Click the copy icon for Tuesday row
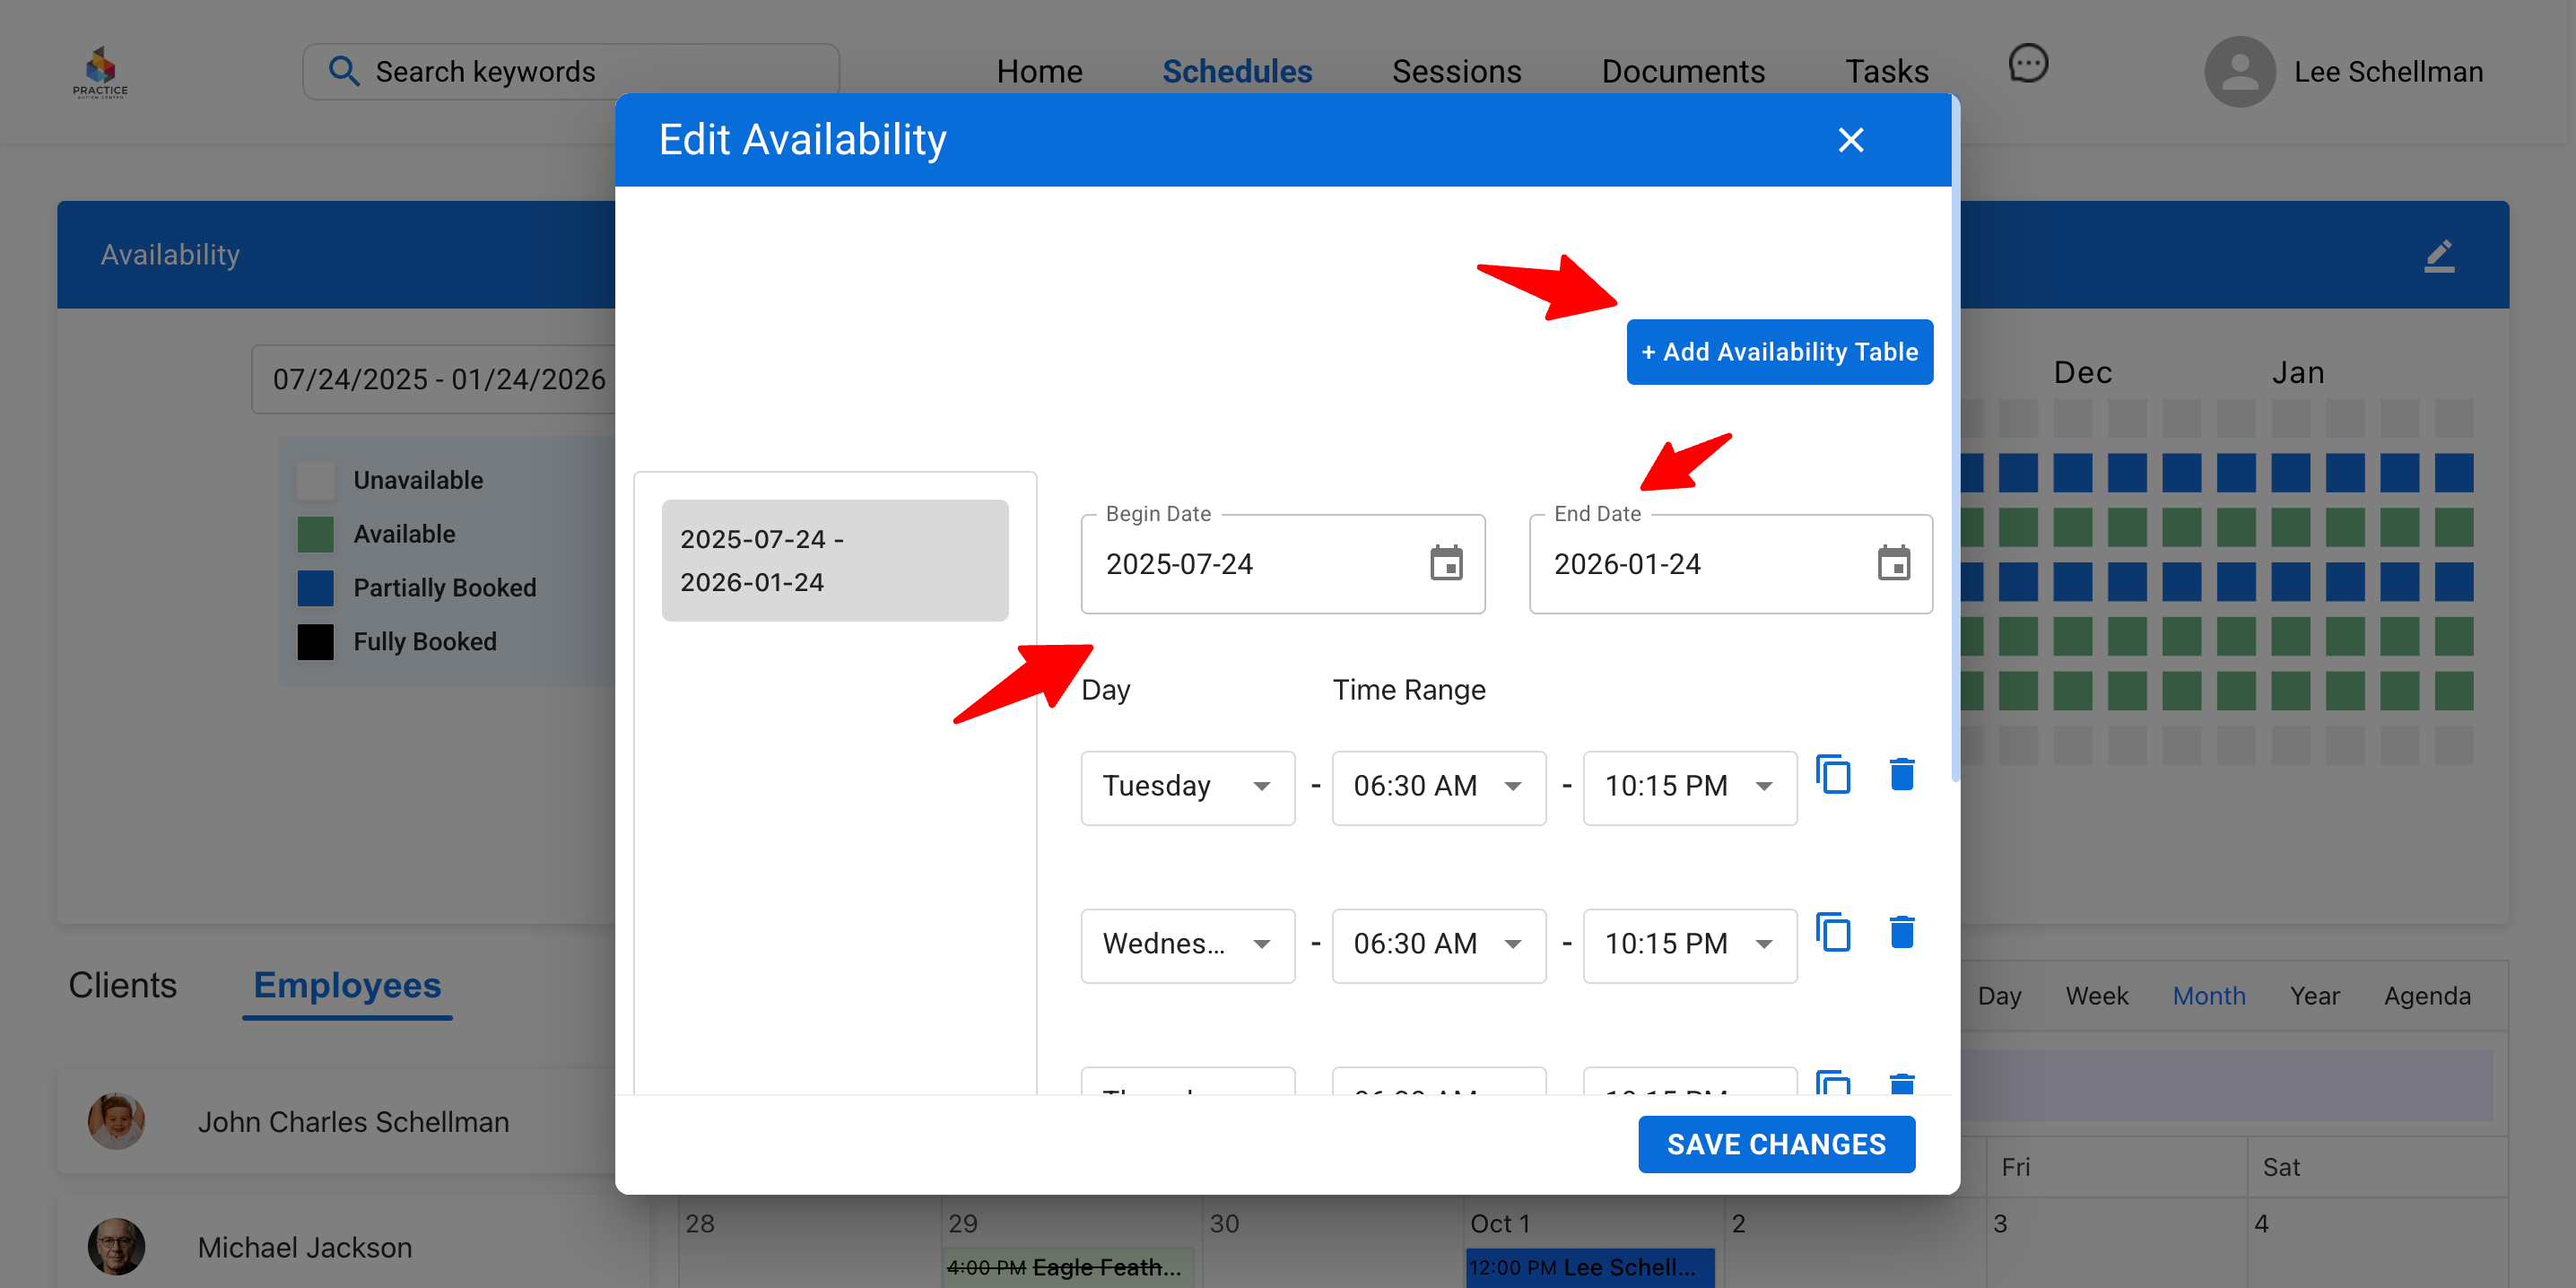Viewport: 2576px width, 1288px height. click(1833, 775)
